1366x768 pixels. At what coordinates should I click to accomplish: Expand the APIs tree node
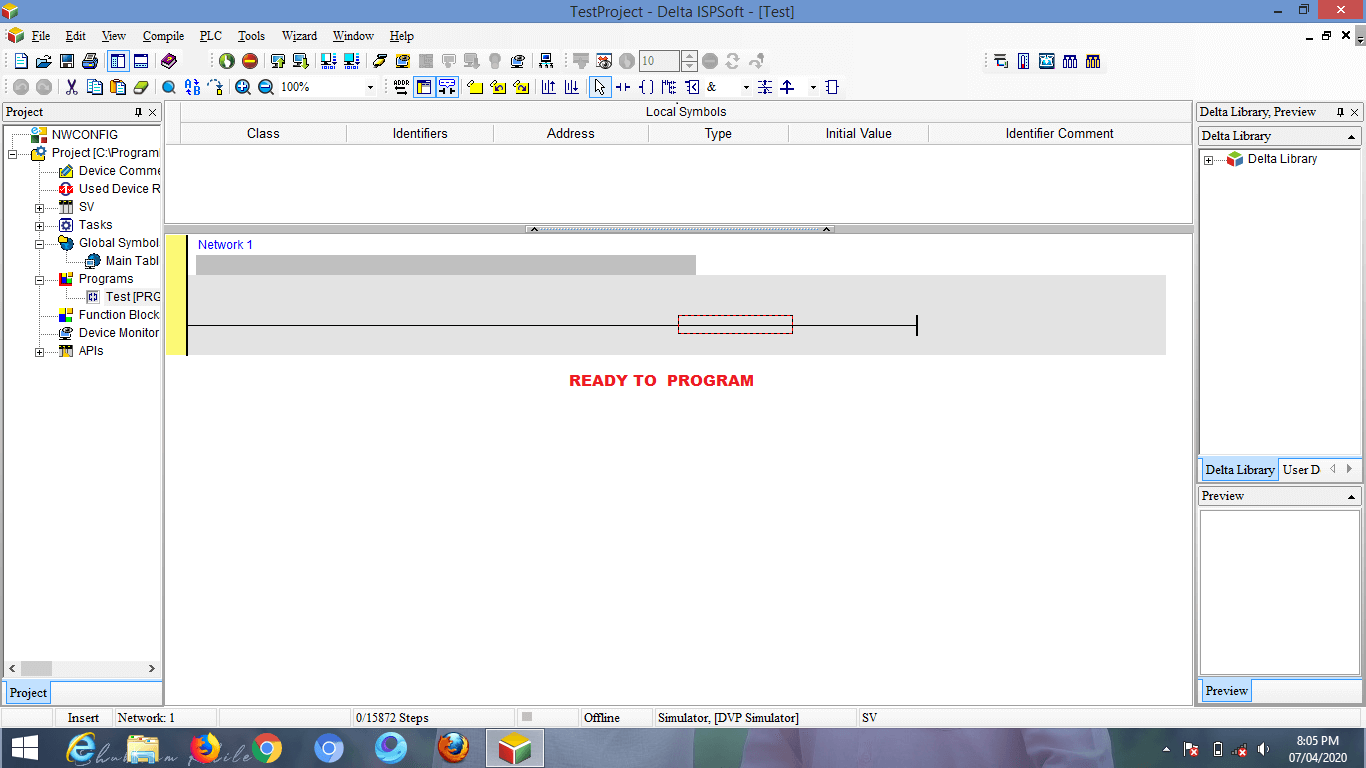pyautogui.click(x=40, y=352)
